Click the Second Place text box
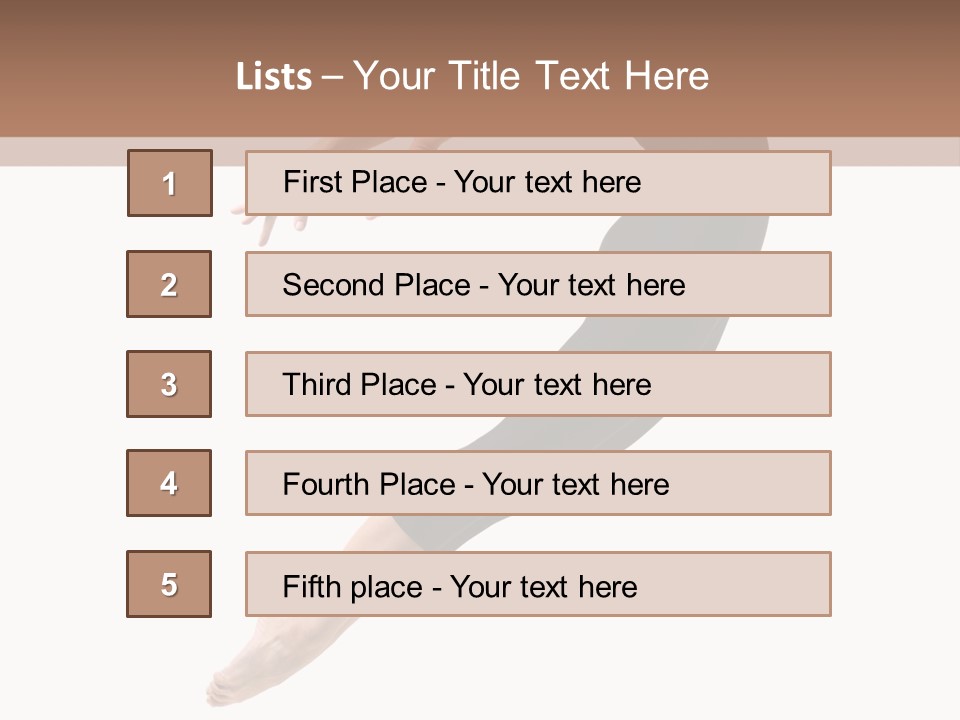 point(538,284)
